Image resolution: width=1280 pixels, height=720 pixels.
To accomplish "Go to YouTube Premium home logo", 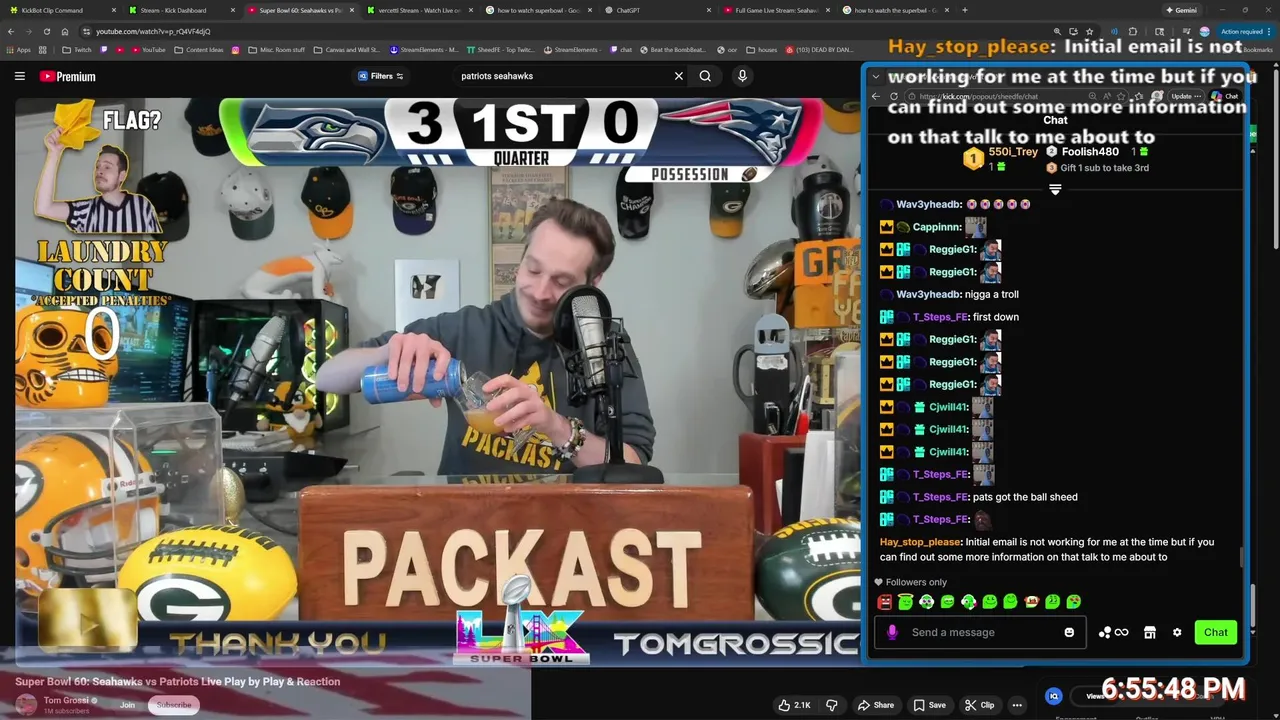I will [x=68, y=76].
